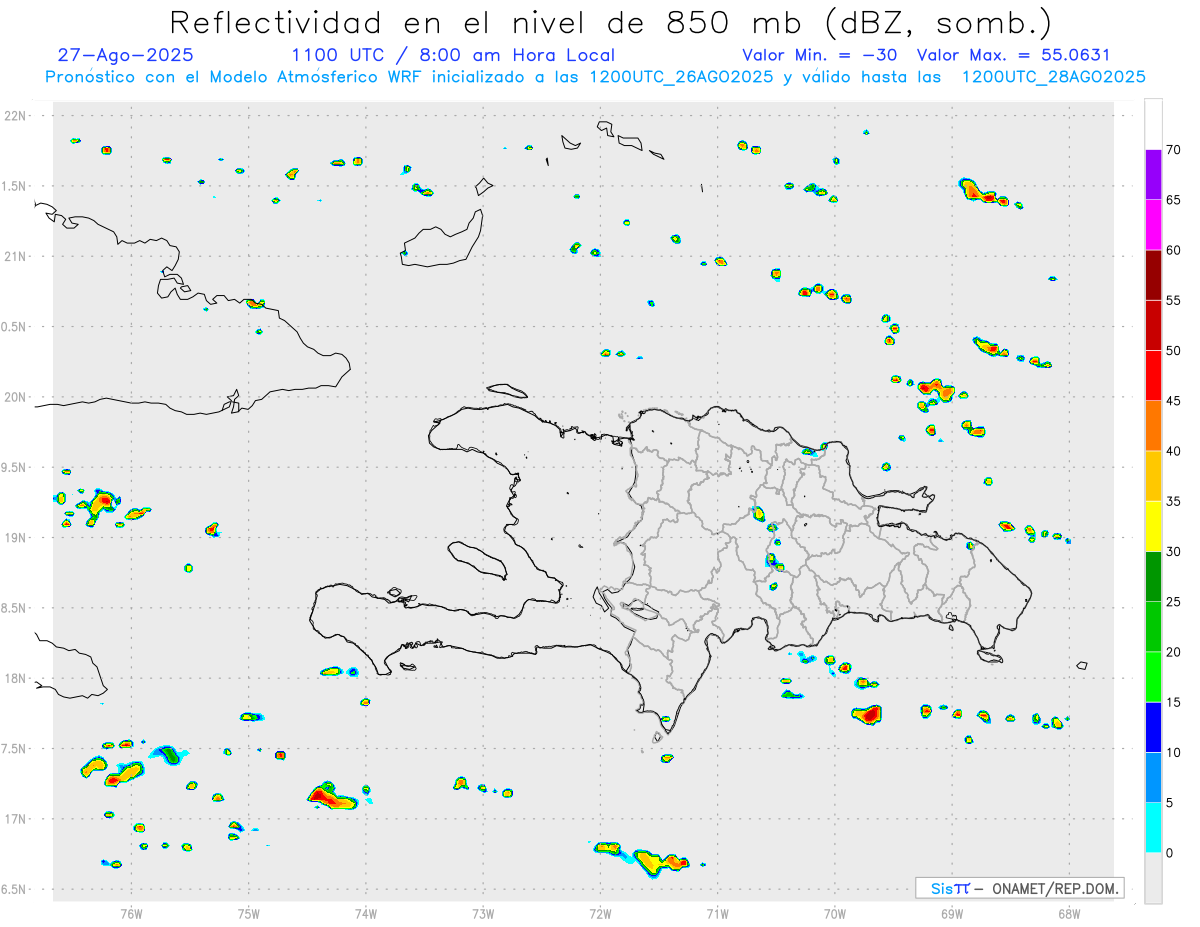Click the cyan 0–5 dBZ colorbar segment
This screenshot has width=1200, height=927.
1153,828
